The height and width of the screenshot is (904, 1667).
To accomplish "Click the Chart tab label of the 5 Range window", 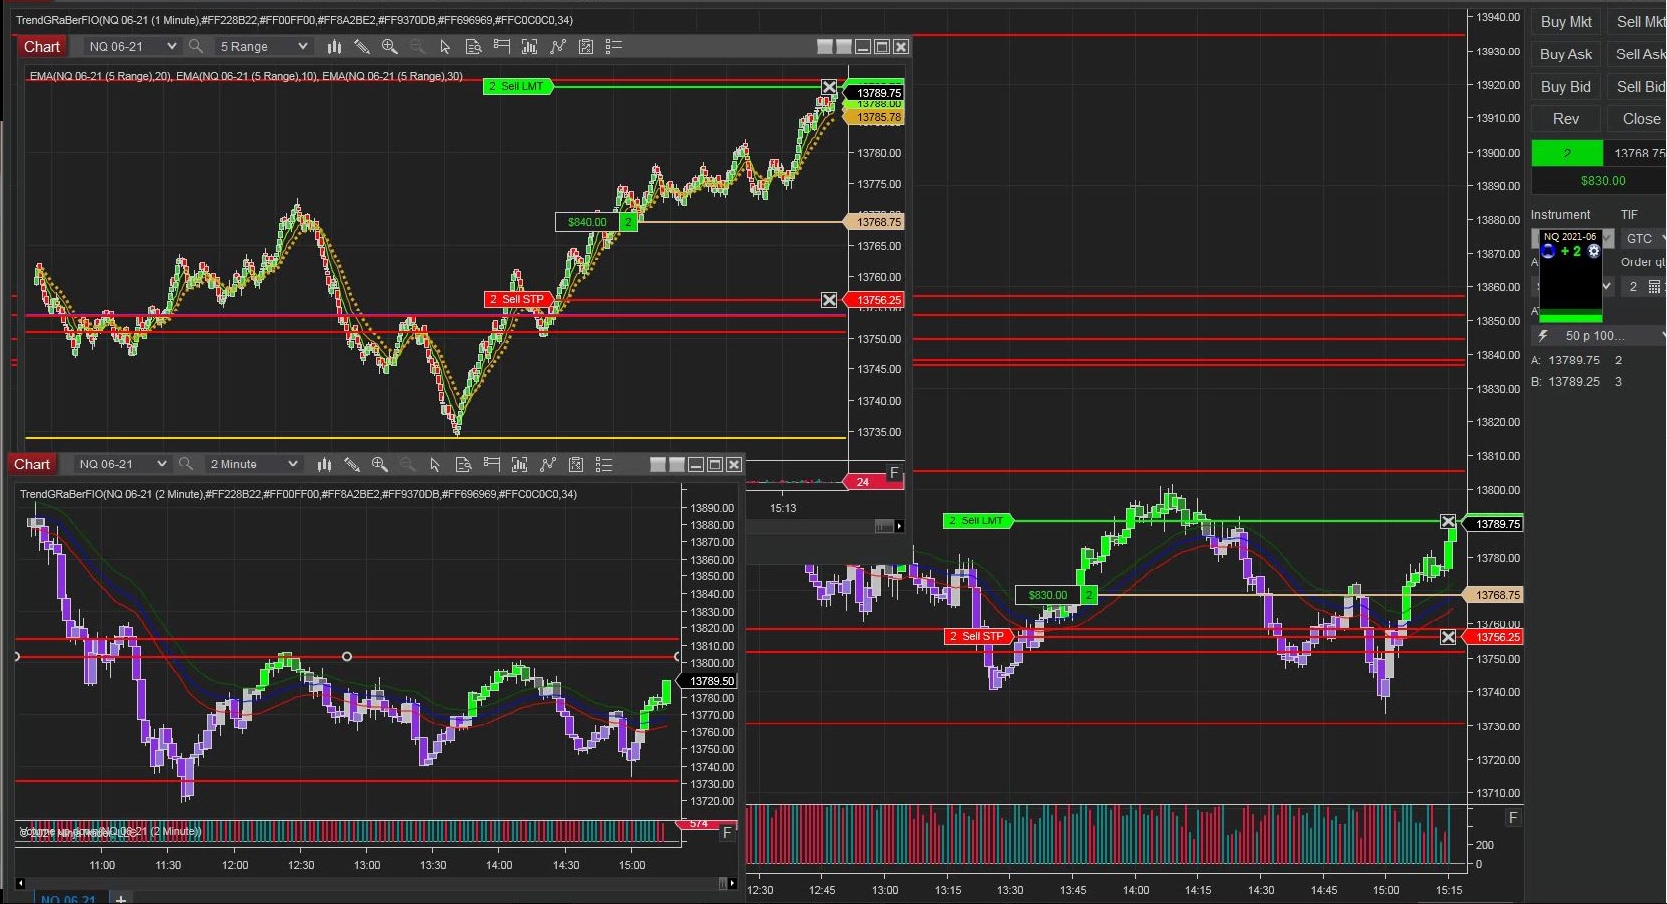I will coord(42,46).
